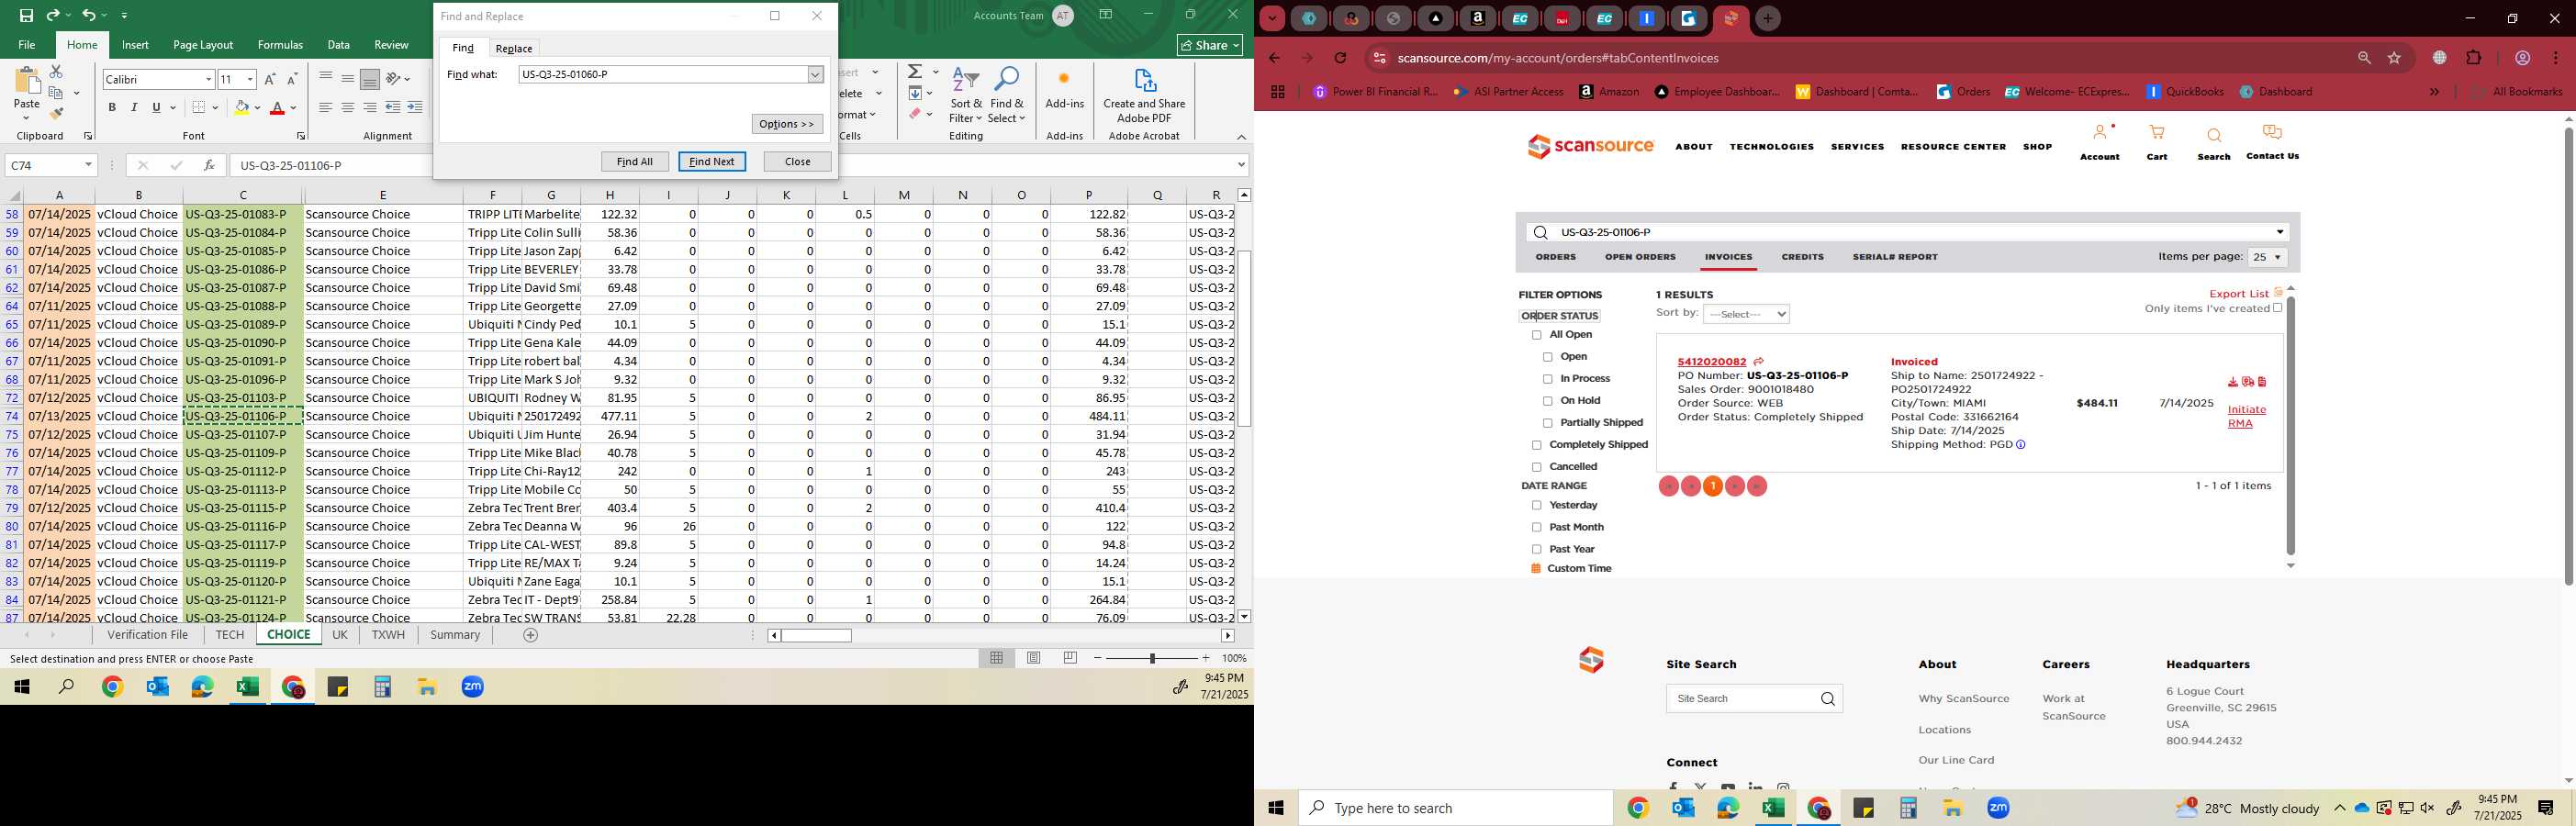Screen dimensions: 2576x826
Task: Add a new sheet with plus icon
Action: [531, 635]
